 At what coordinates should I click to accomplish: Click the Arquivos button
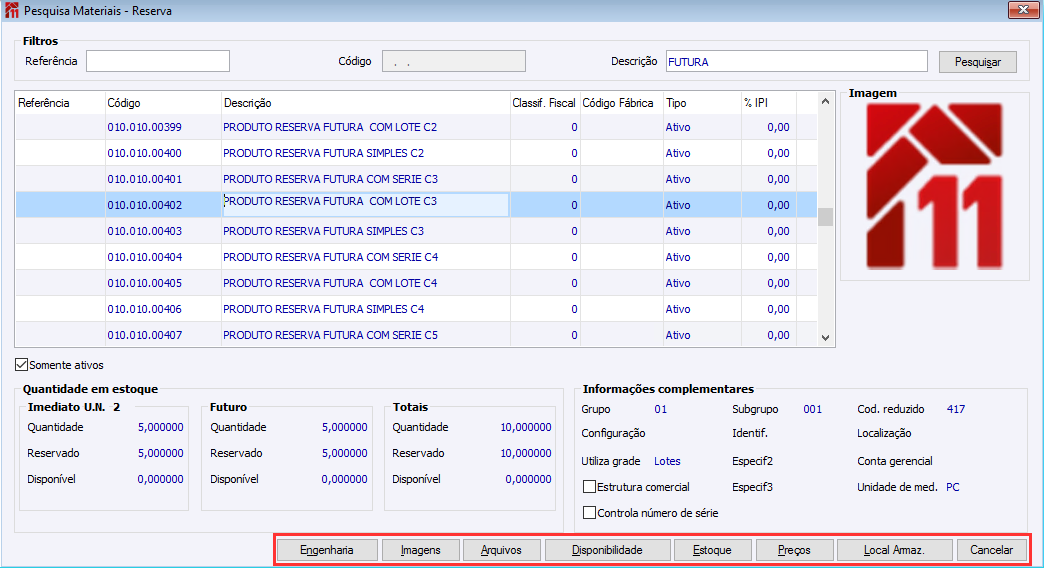click(x=501, y=550)
